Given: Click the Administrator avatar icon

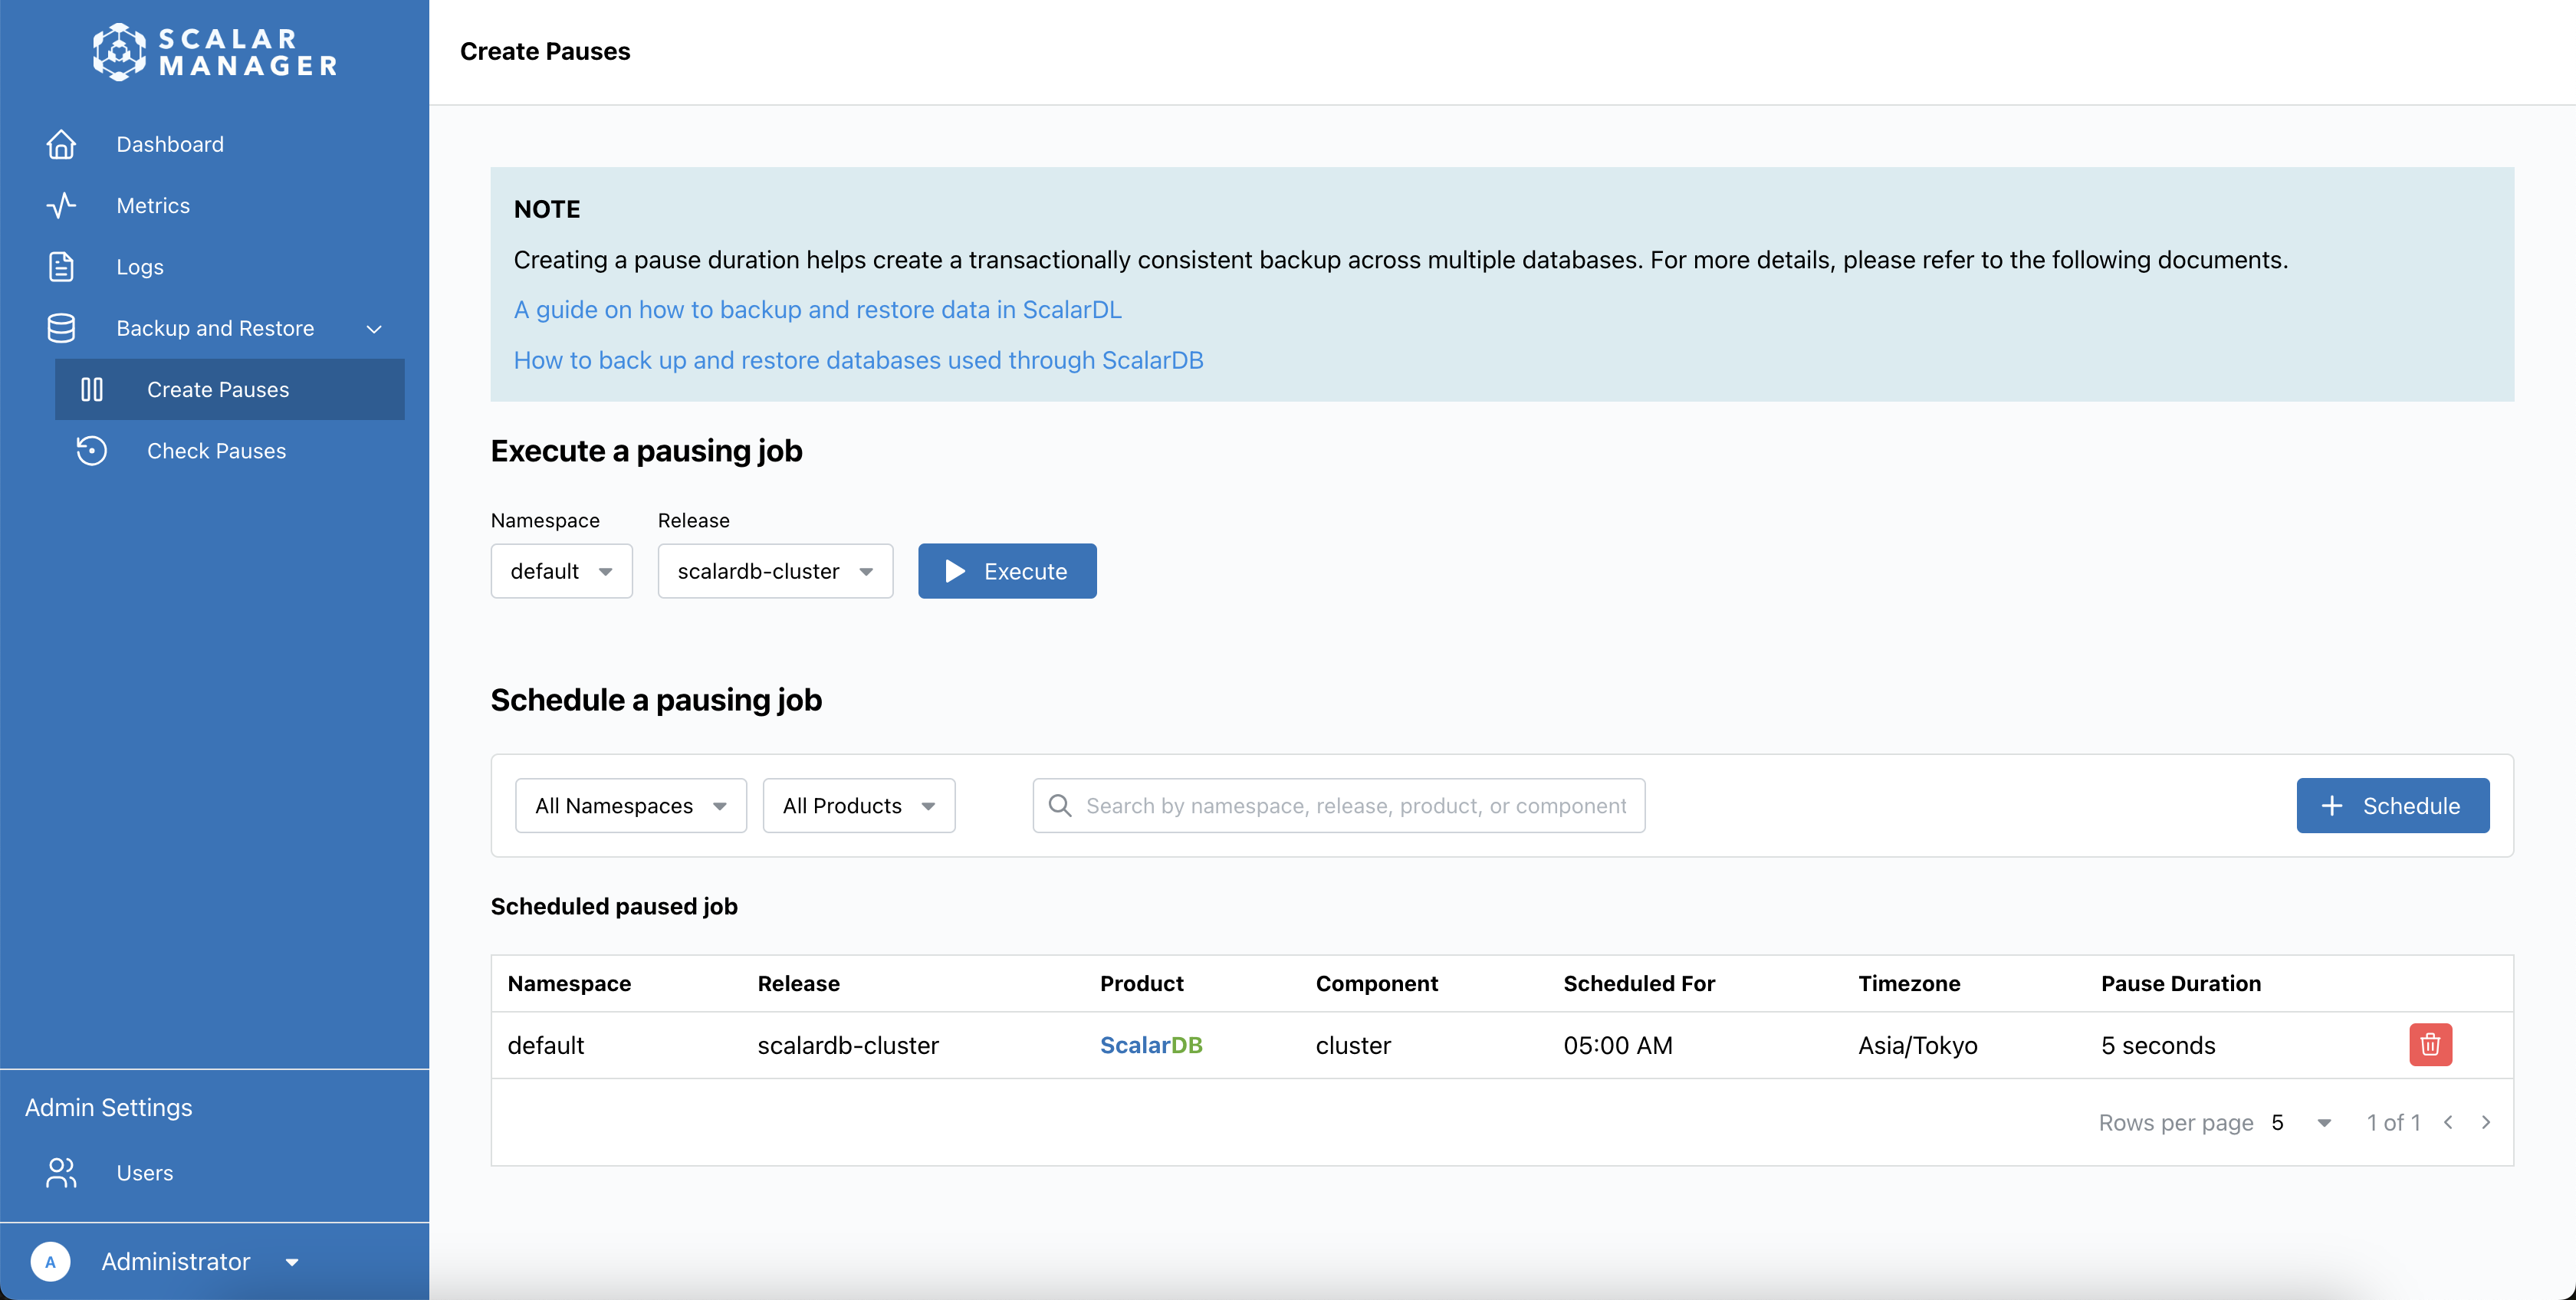Looking at the screenshot, I should pos(50,1262).
